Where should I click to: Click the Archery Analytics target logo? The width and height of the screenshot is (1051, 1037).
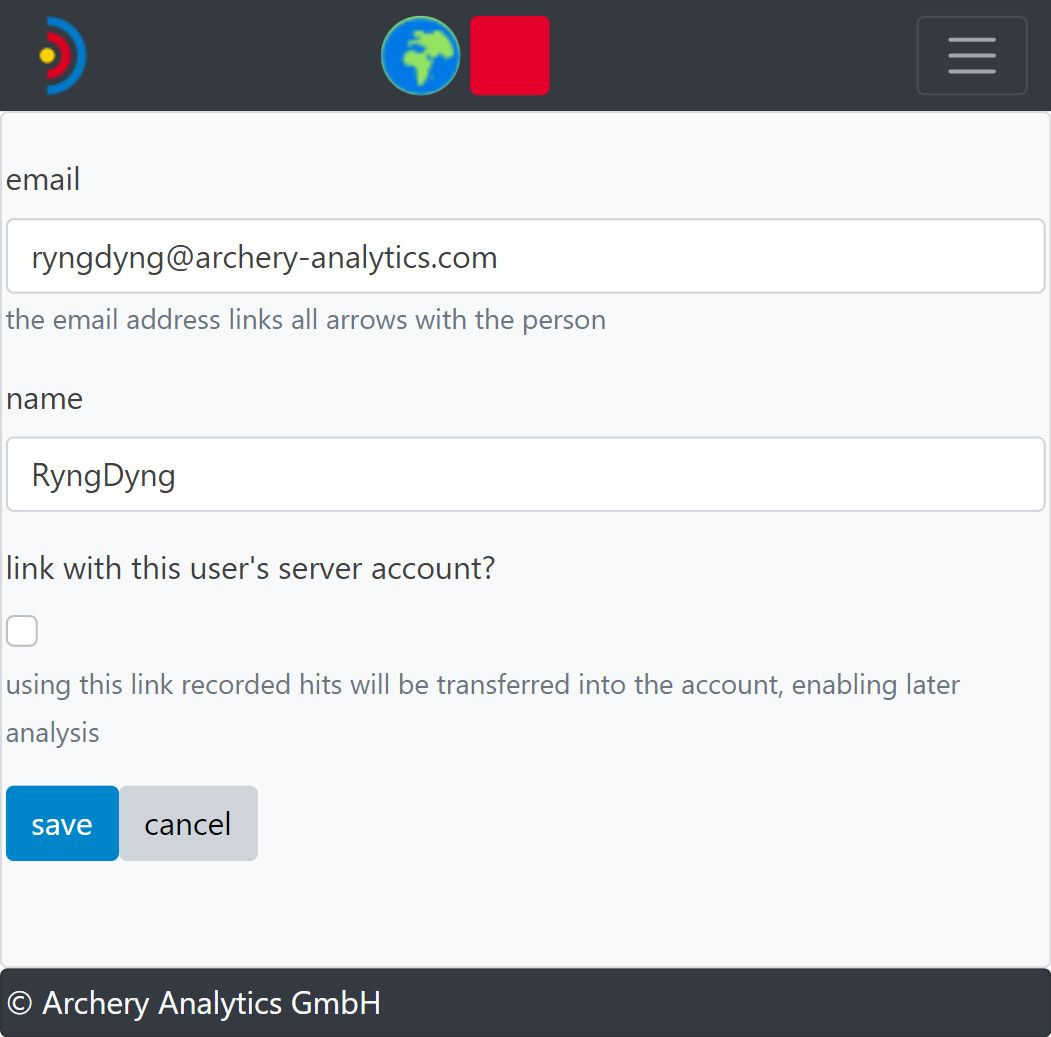[62, 56]
